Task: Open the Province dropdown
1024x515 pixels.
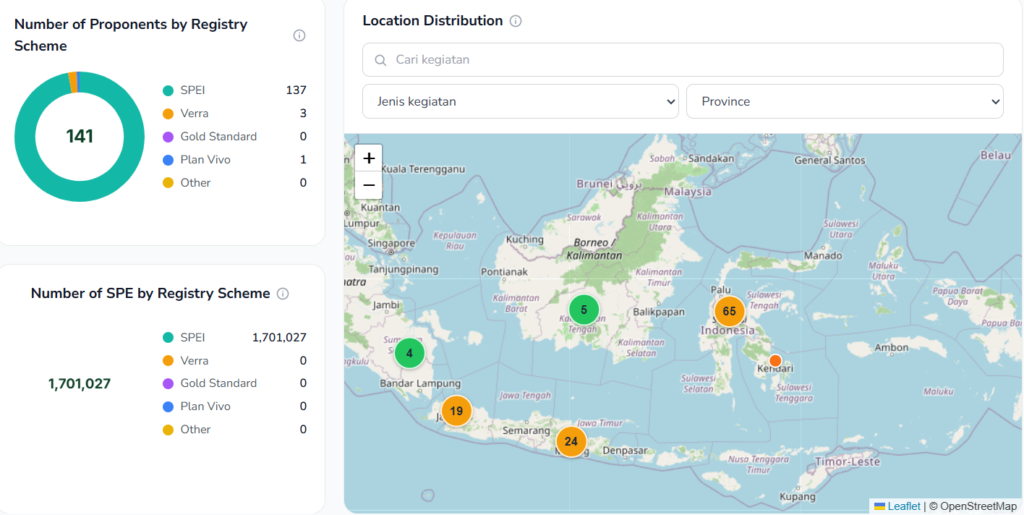Action: [845, 102]
